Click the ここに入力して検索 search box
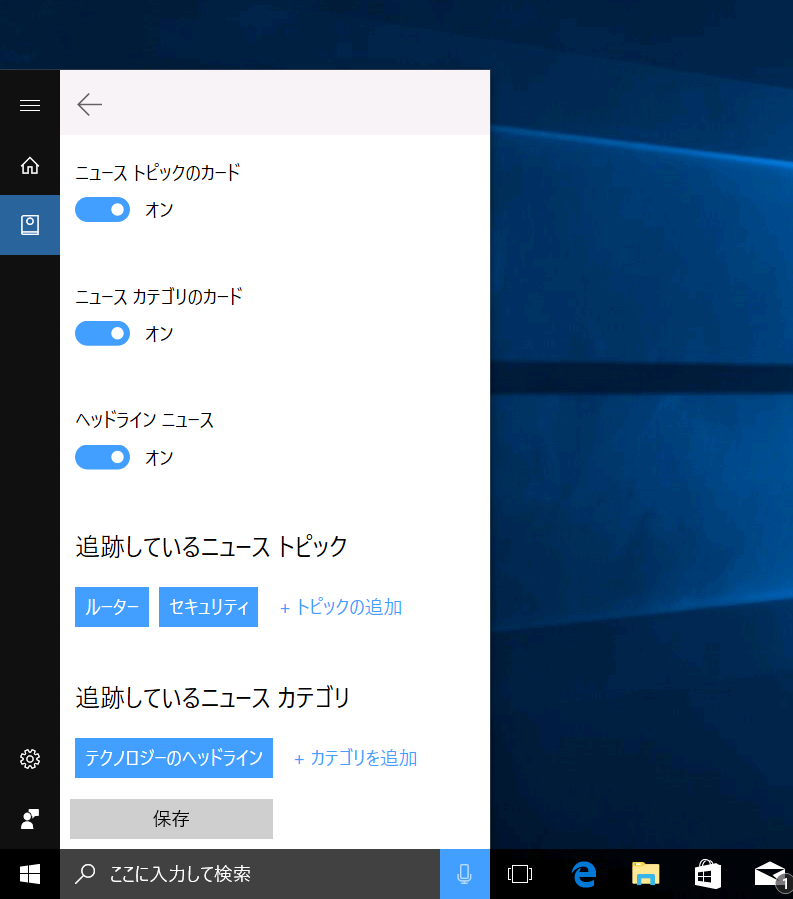 pyautogui.click(x=250, y=874)
